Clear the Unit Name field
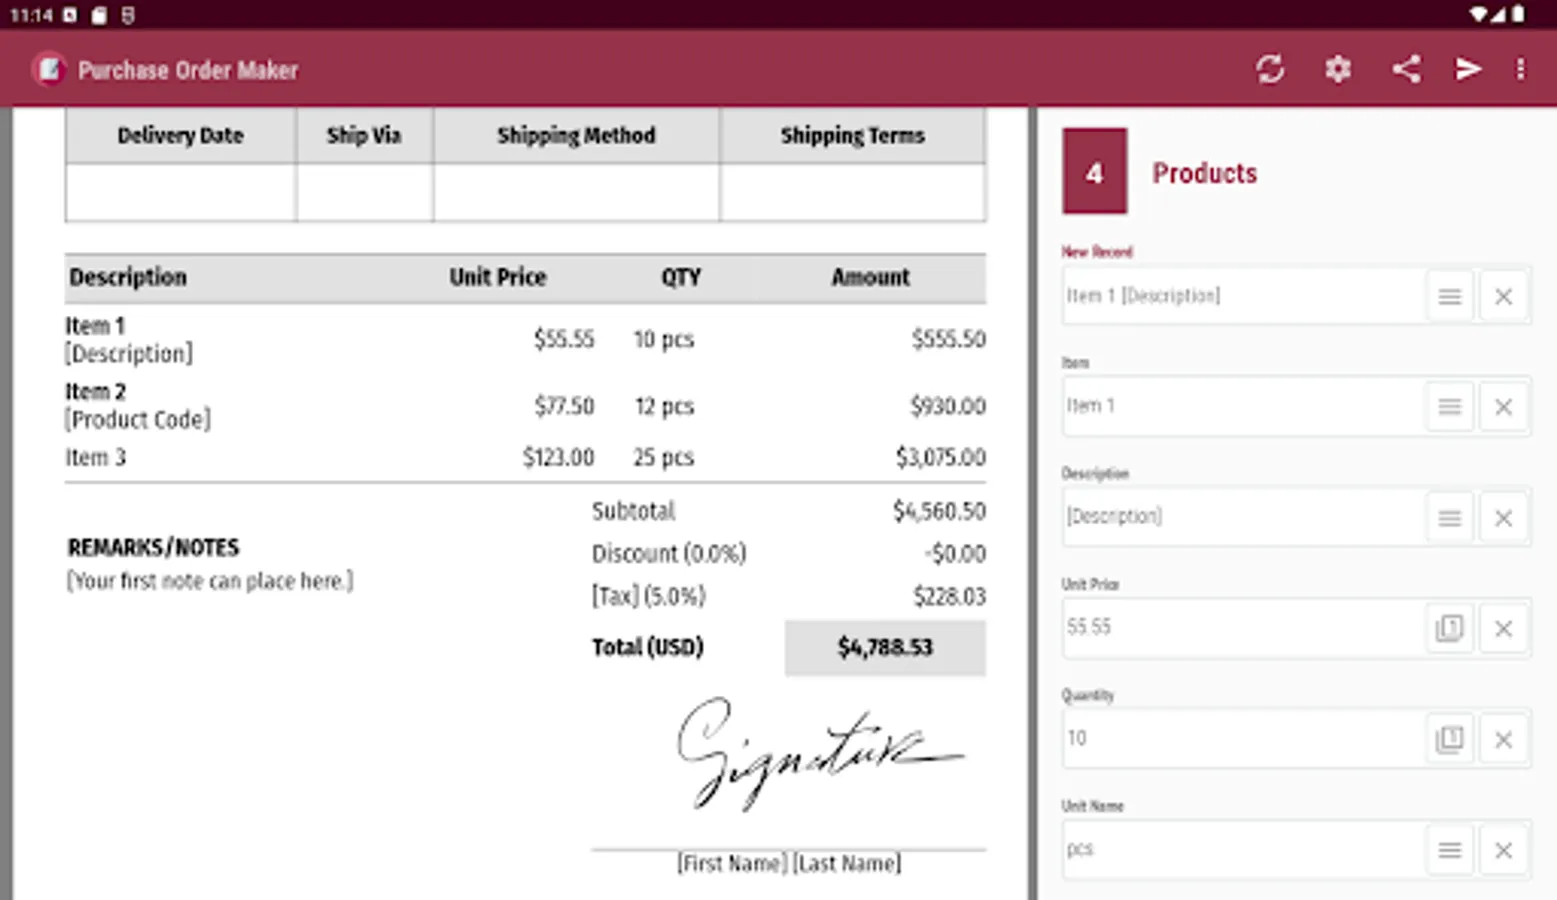Image resolution: width=1557 pixels, height=900 pixels. point(1502,850)
